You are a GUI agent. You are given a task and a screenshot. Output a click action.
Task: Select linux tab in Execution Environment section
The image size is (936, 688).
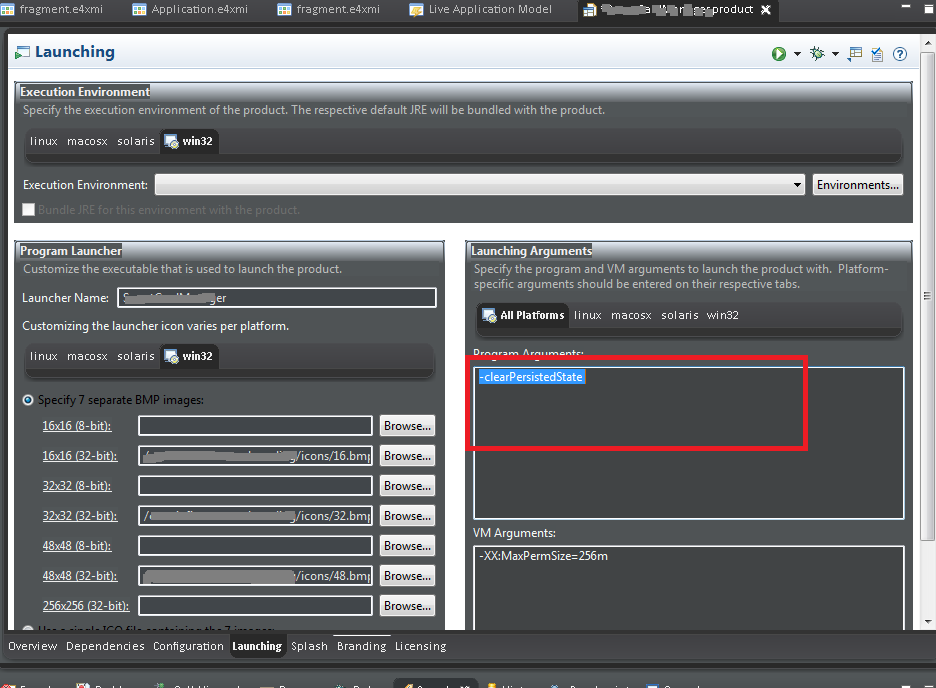[x=44, y=141]
